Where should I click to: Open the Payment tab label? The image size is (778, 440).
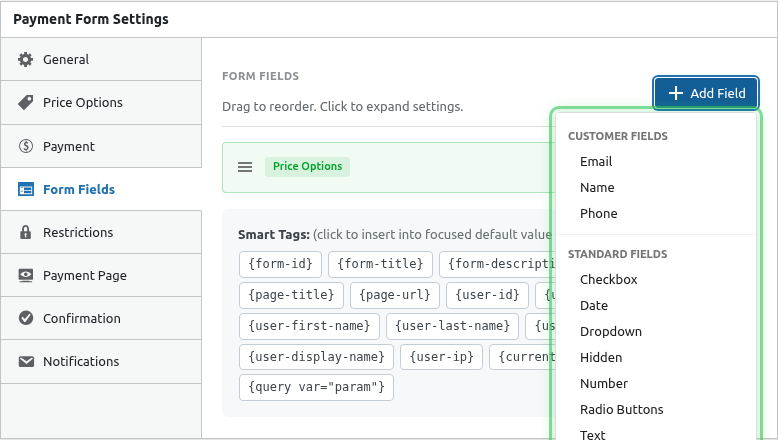(68, 146)
